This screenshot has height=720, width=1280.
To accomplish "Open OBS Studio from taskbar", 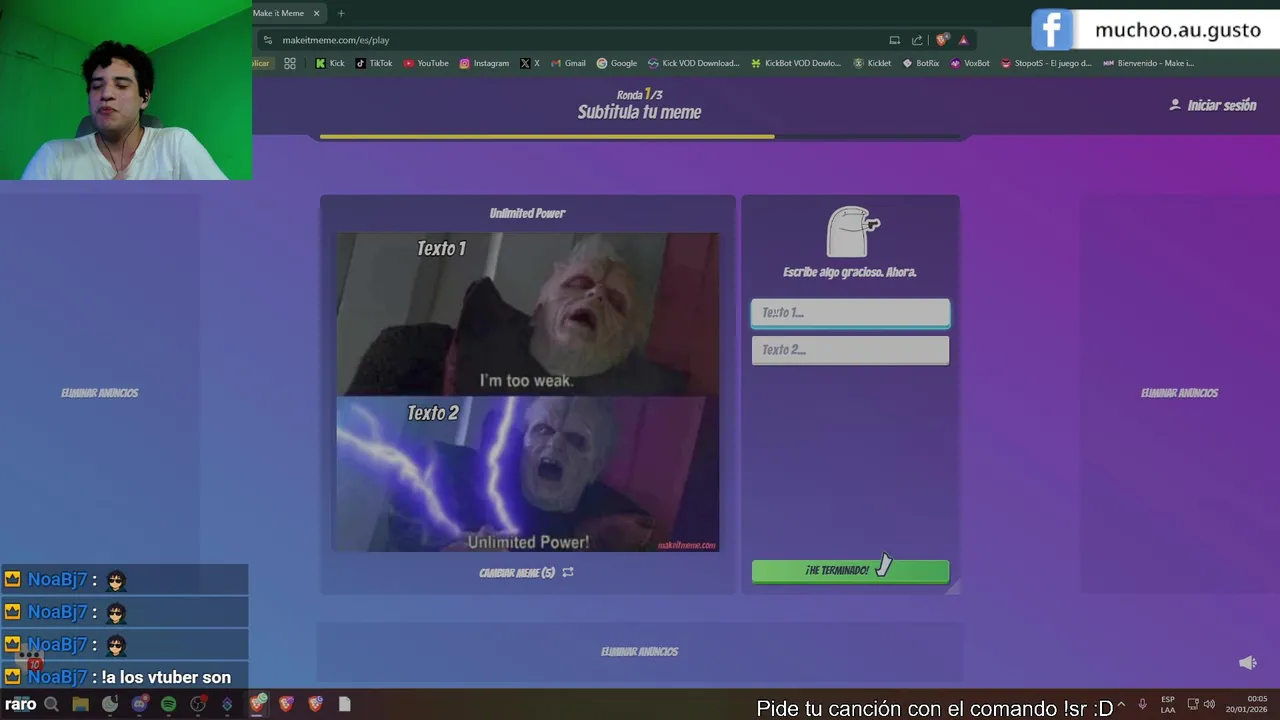I will [x=198, y=704].
